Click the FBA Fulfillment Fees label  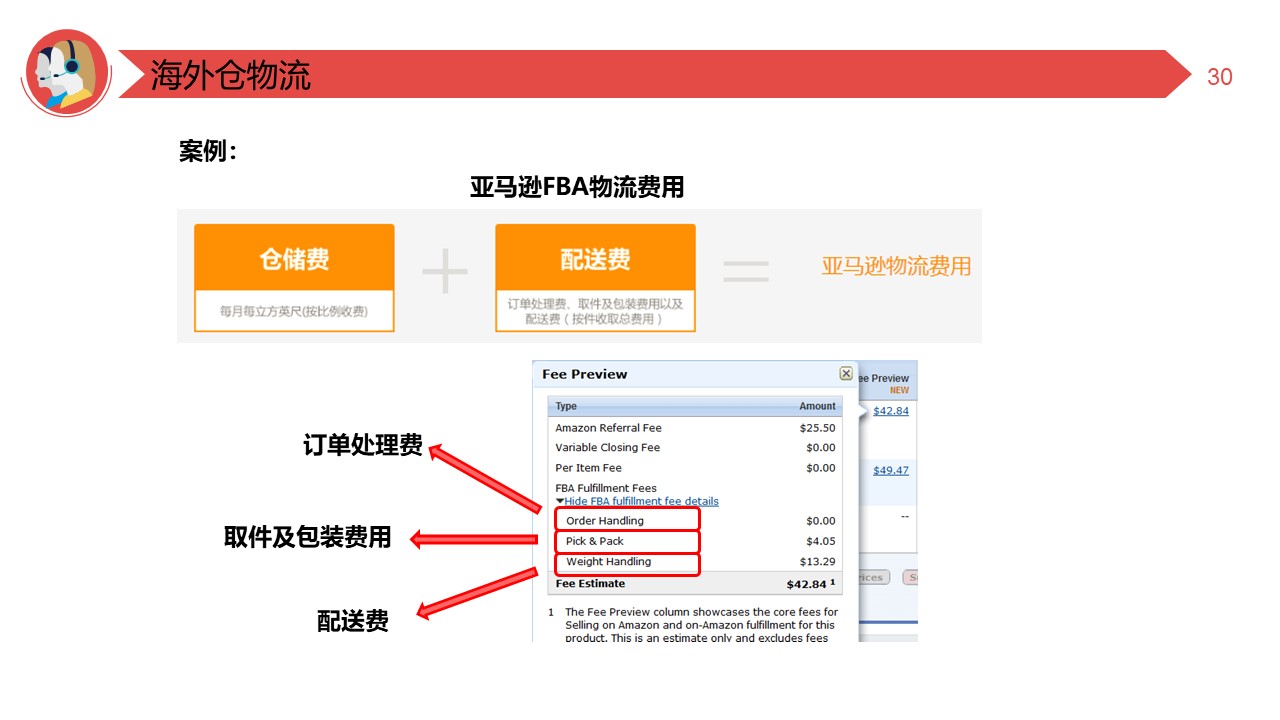click(606, 488)
